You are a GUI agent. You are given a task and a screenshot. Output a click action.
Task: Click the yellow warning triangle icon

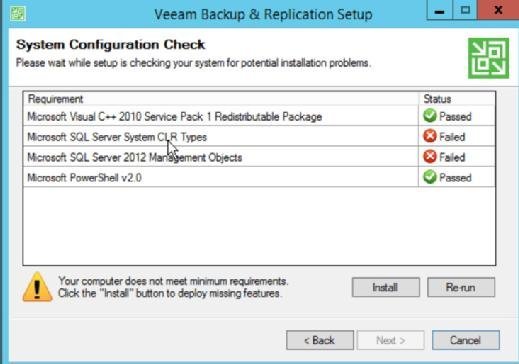37,287
